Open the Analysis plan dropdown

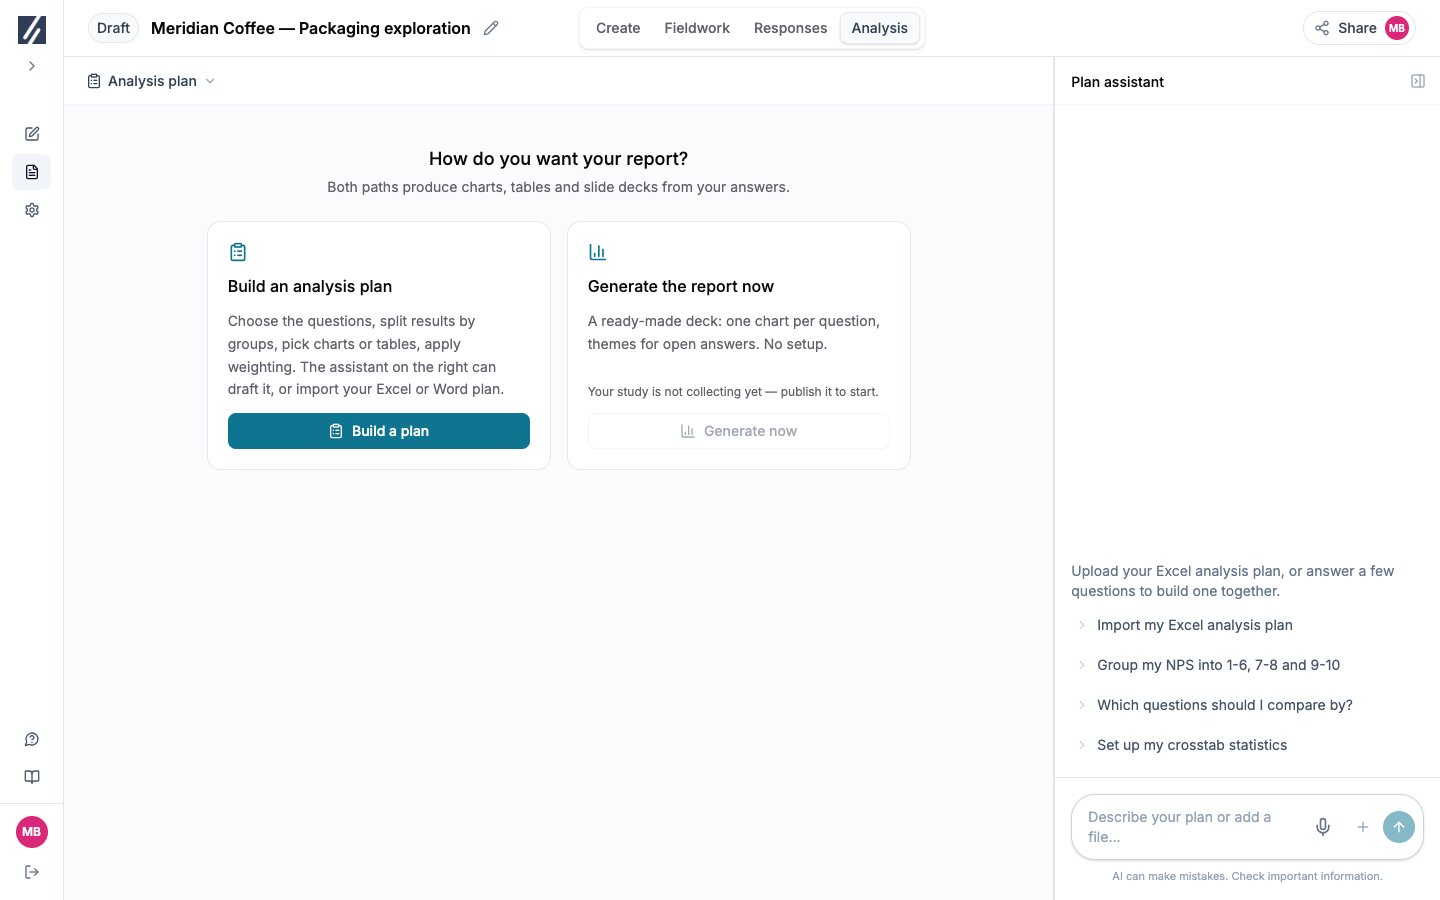pos(151,81)
